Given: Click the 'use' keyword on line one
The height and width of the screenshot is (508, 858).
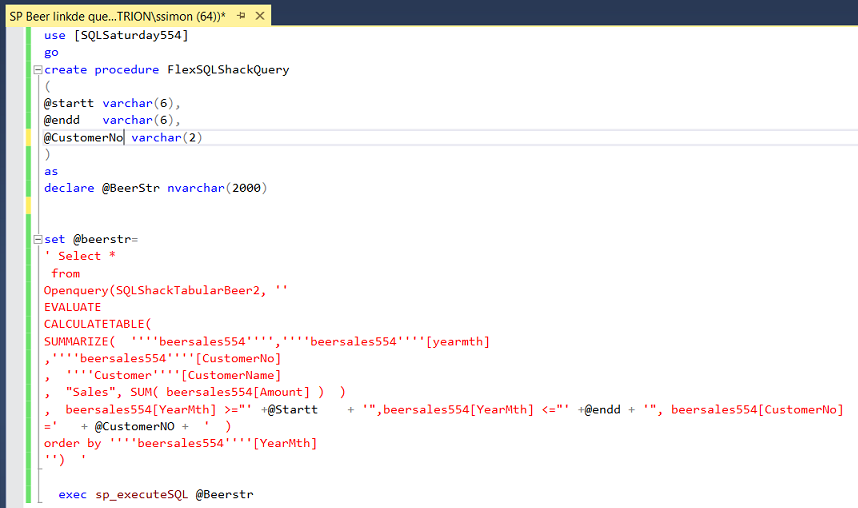Looking at the screenshot, I should [x=55, y=36].
